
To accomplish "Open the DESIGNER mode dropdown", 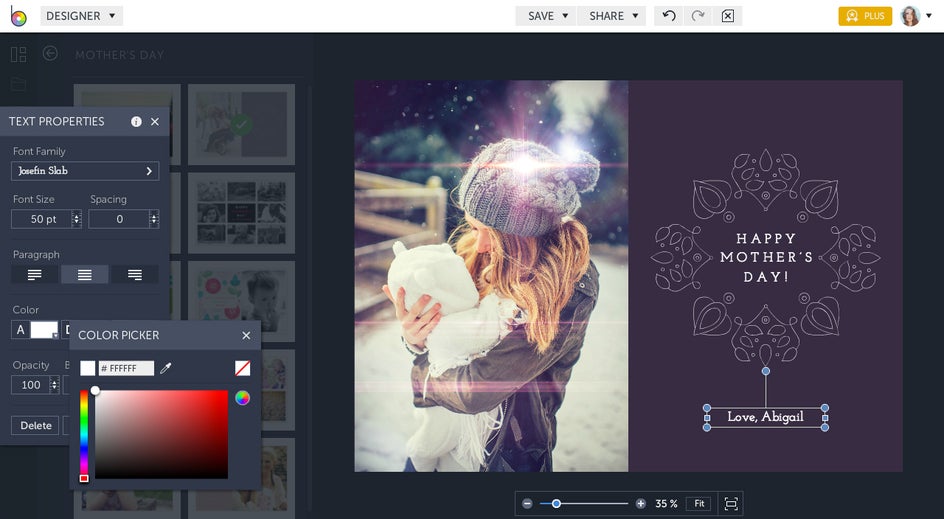I will (81, 16).
